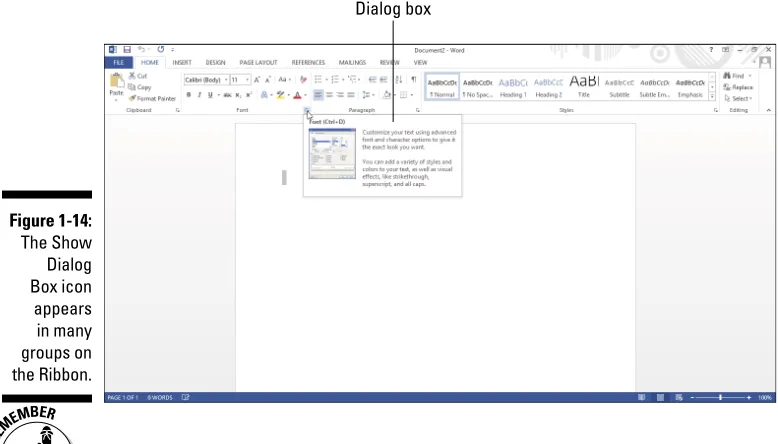Screen dimensions: 778x444
Task: Apply the Heading 1 style
Action: (513, 87)
